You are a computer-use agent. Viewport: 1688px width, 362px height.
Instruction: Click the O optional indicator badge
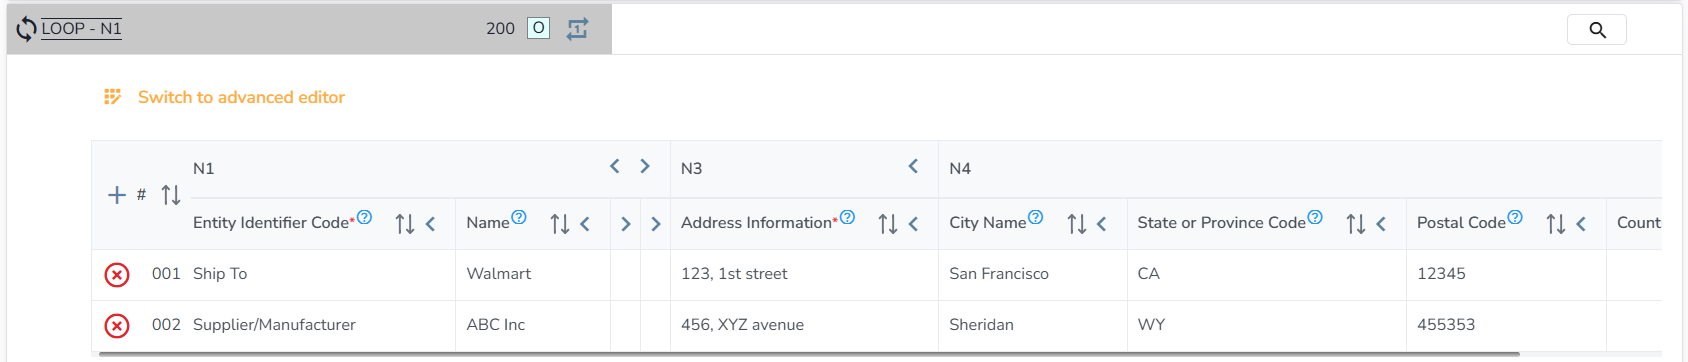[x=538, y=28]
